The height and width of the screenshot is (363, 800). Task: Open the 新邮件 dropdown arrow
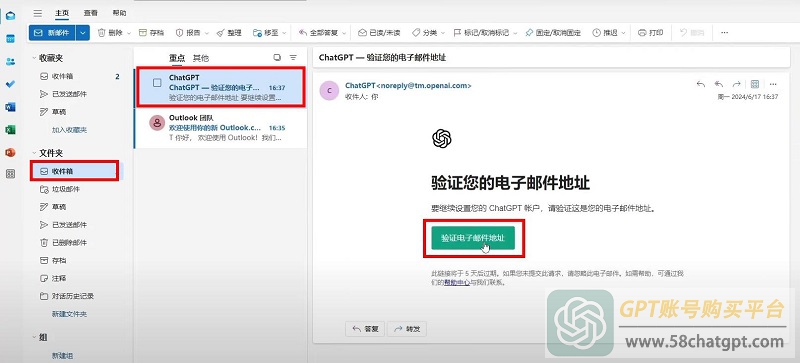click(x=83, y=33)
